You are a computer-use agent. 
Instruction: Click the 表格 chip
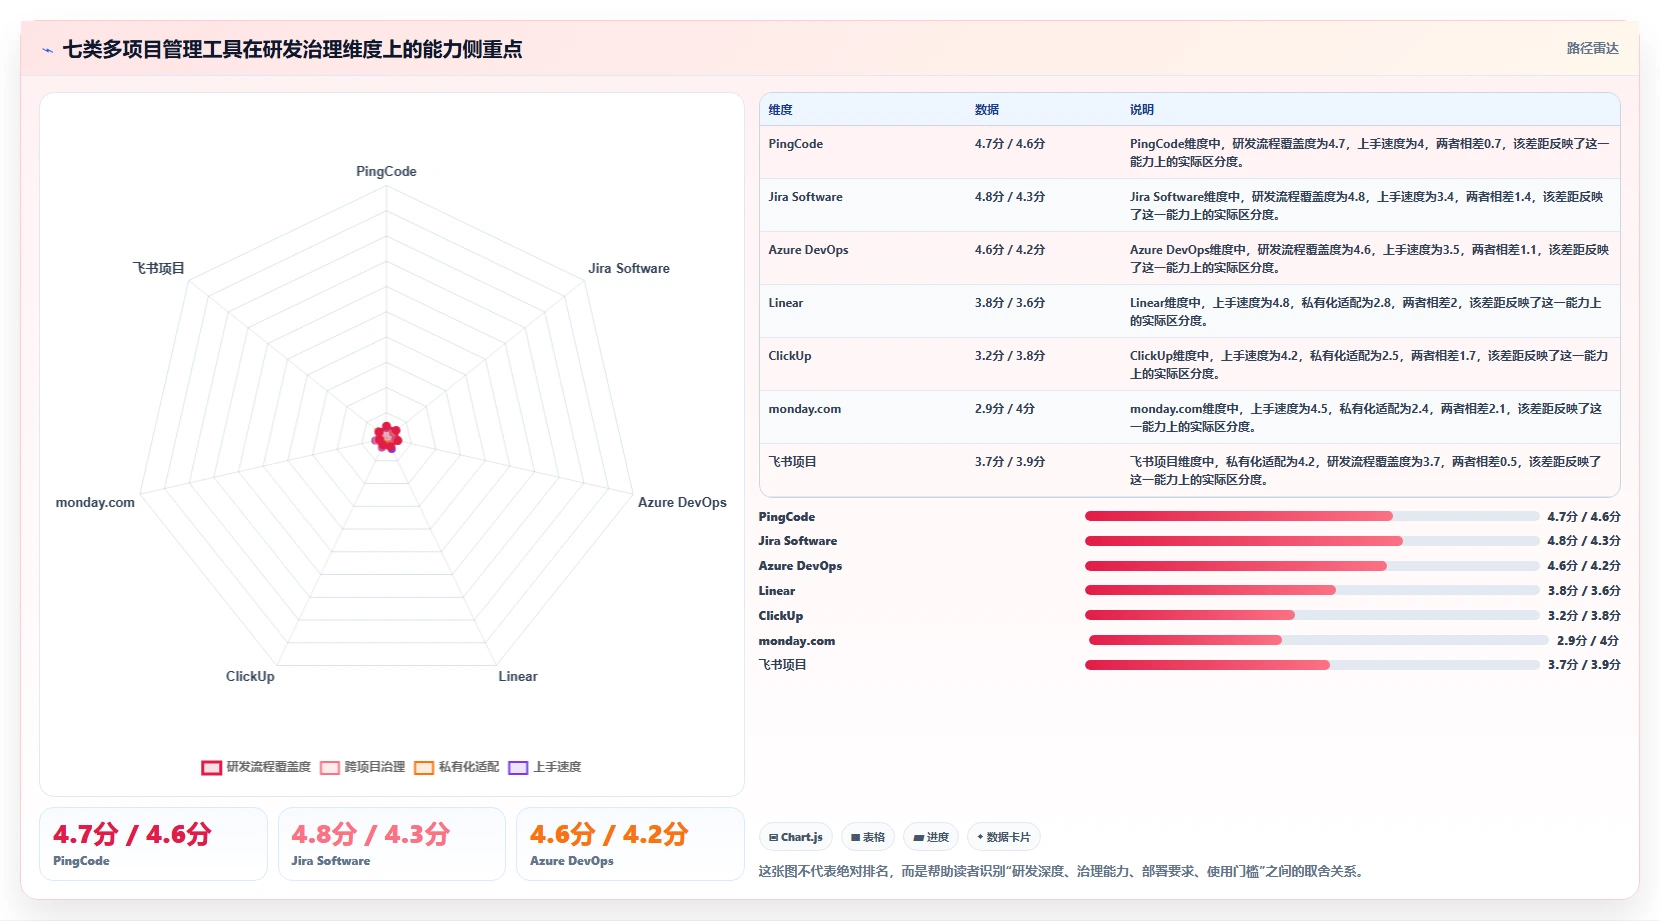[x=868, y=837]
